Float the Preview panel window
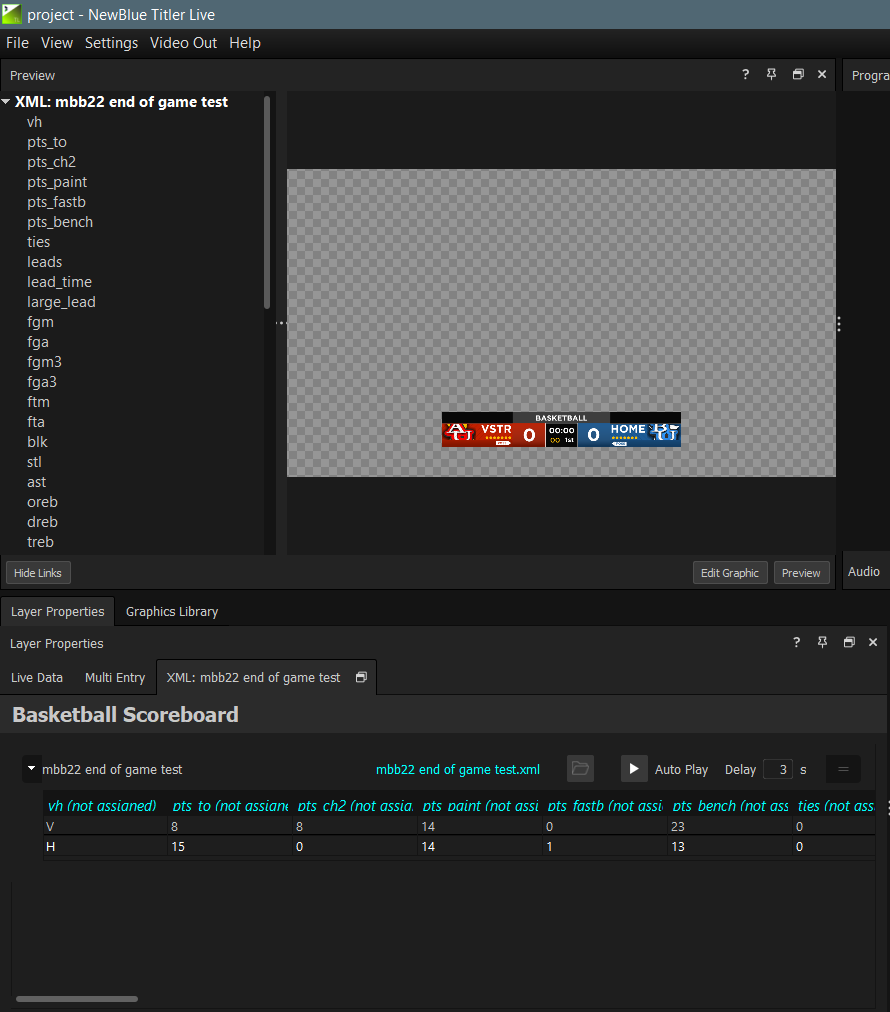 [x=797, y=75]
